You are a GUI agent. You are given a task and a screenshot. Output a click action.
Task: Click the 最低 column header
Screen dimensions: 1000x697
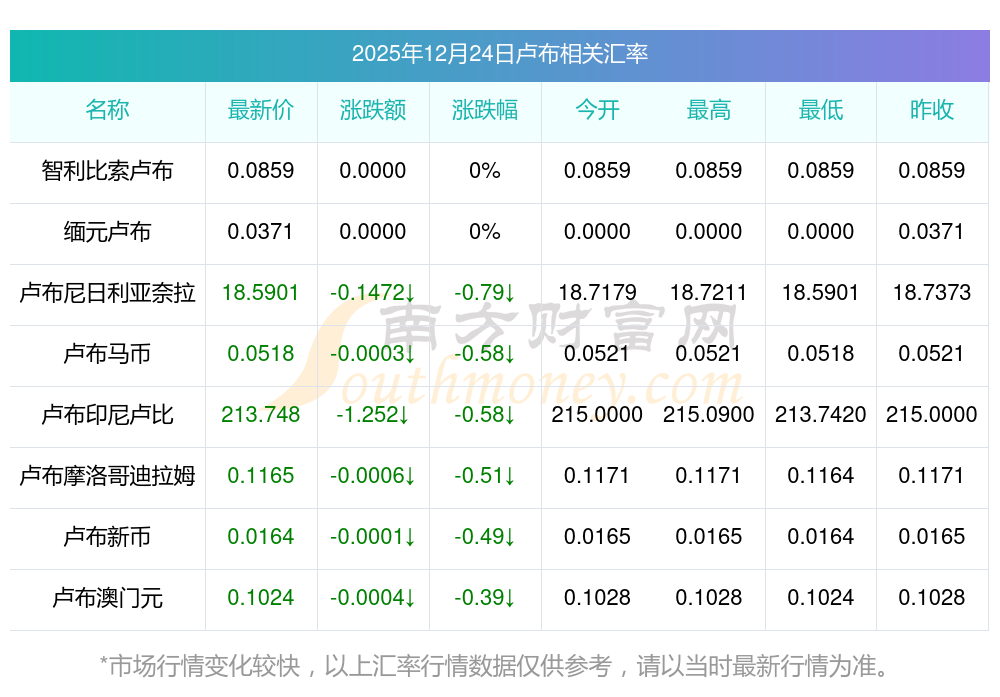click(821, 110)
